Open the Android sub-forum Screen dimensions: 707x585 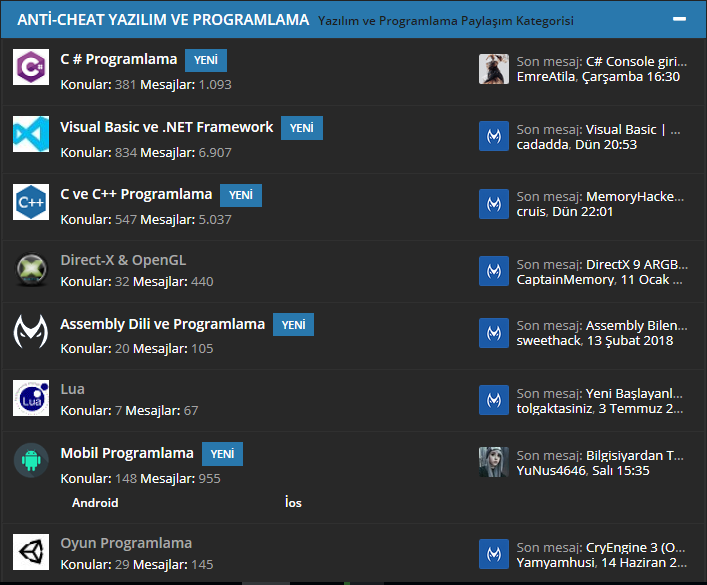(x=95, y=503)
